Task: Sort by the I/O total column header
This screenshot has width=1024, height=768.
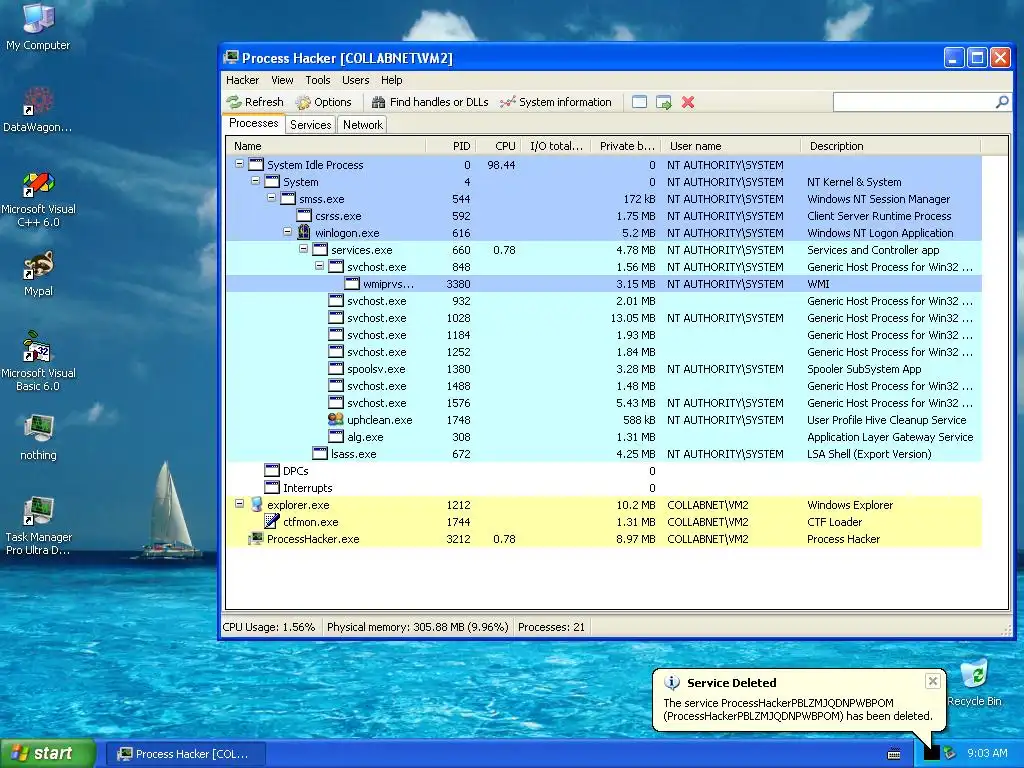Action: (x=557, y=146)
